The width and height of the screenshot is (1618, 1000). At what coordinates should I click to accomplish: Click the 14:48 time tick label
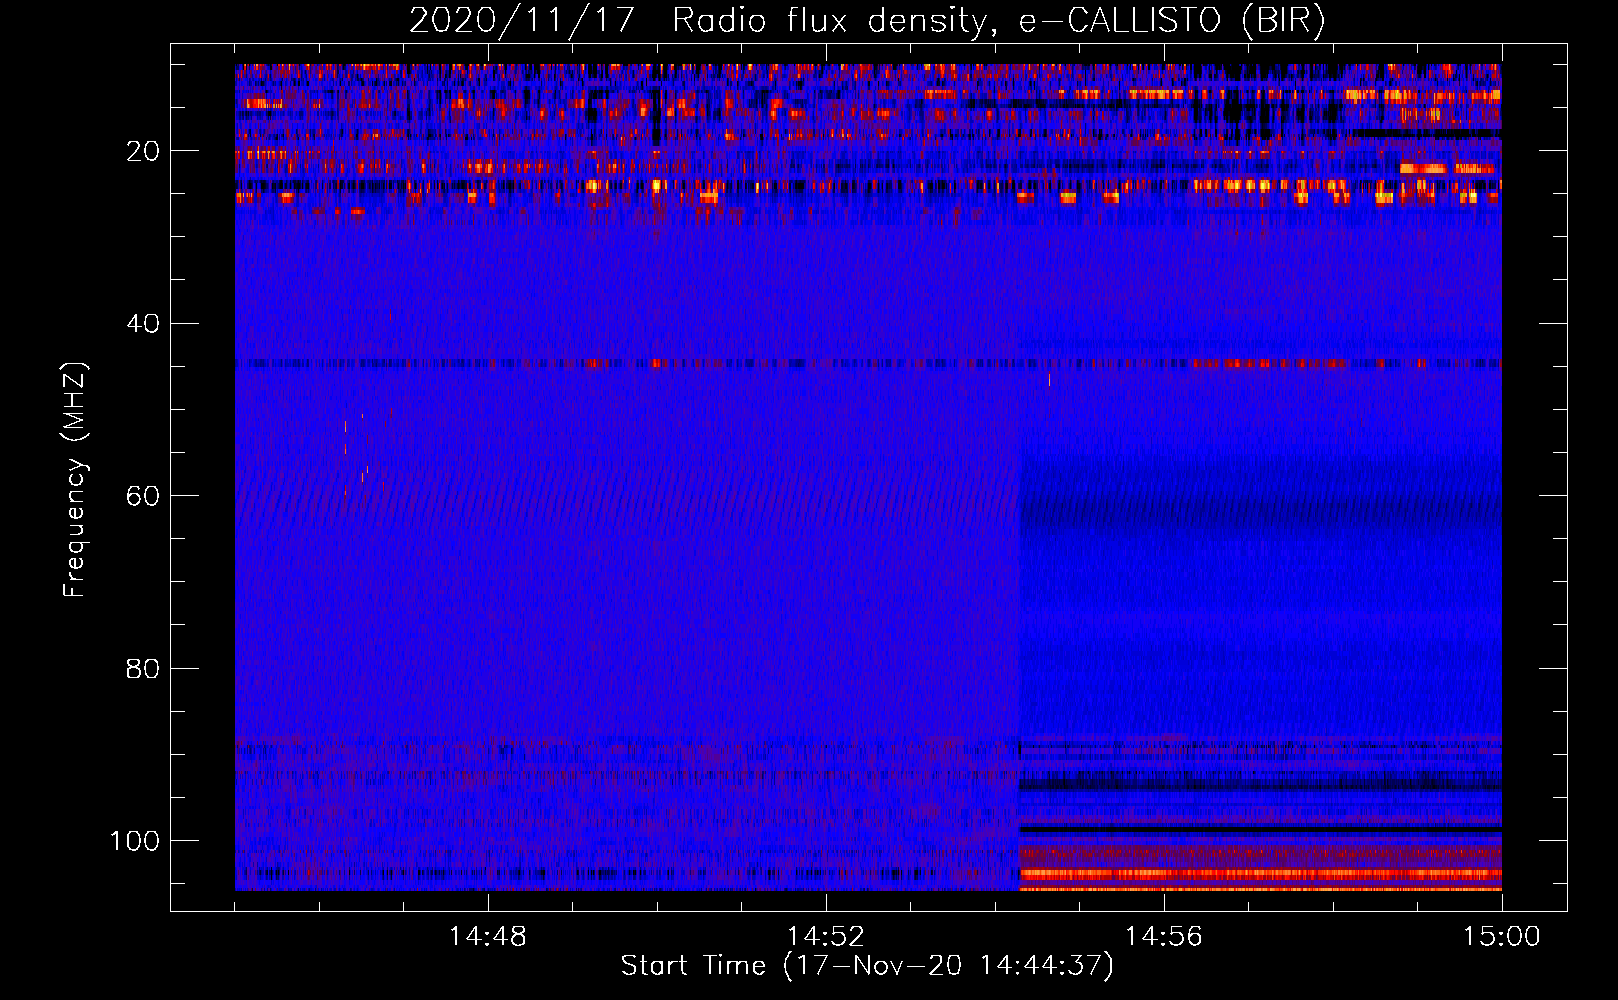click(488, 936)
